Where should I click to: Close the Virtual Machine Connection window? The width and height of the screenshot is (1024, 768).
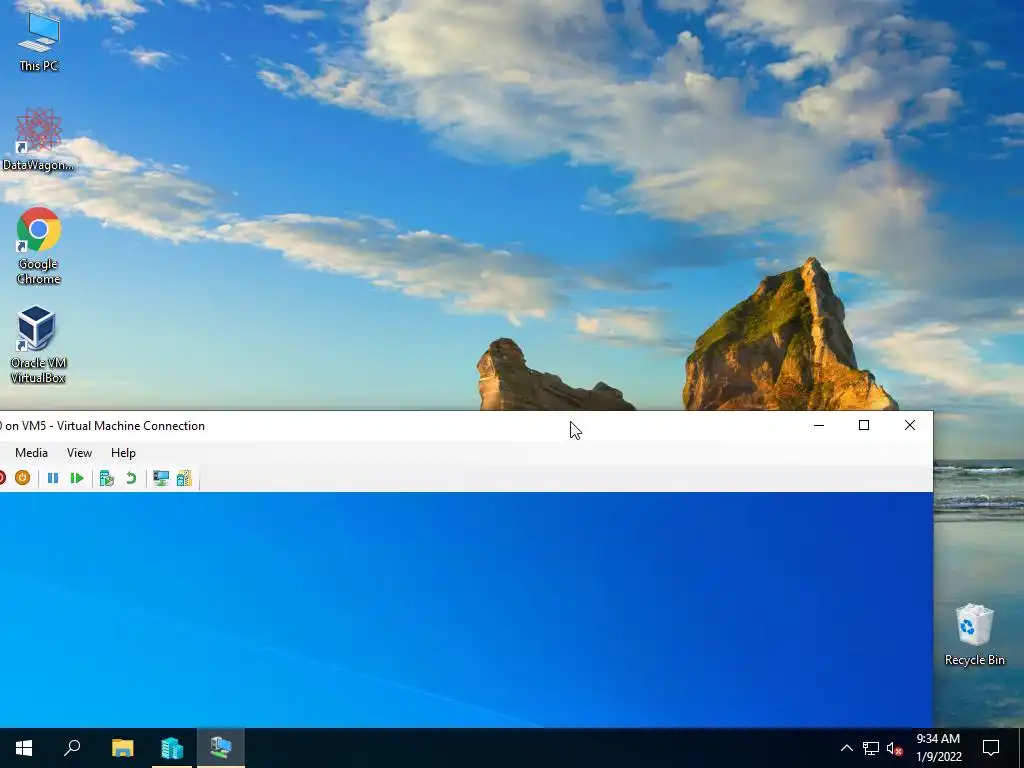(x=910, y=425)
